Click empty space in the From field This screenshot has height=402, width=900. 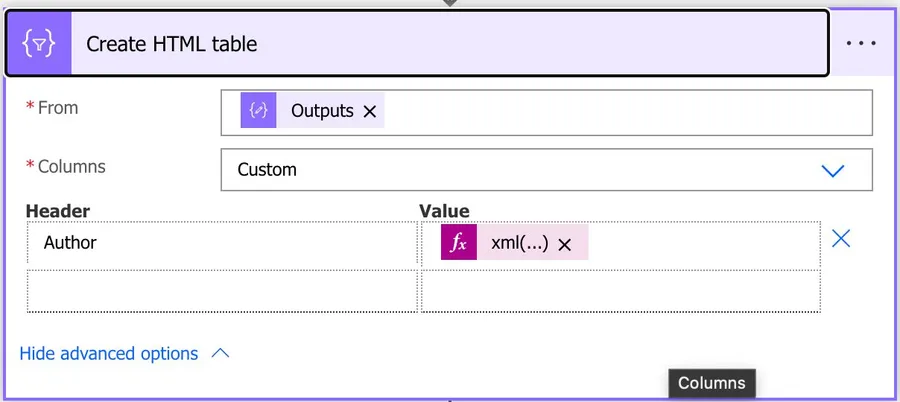click(x=620, y=112)
